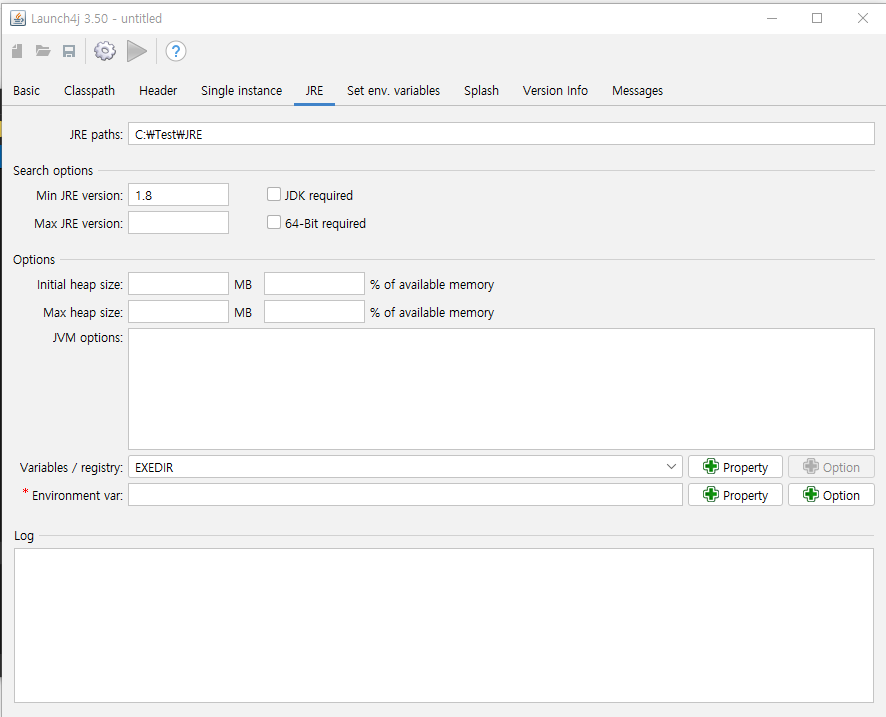Tick the 64-Bit required checkbox
The image size is (886, 717).
click(273, 222)
